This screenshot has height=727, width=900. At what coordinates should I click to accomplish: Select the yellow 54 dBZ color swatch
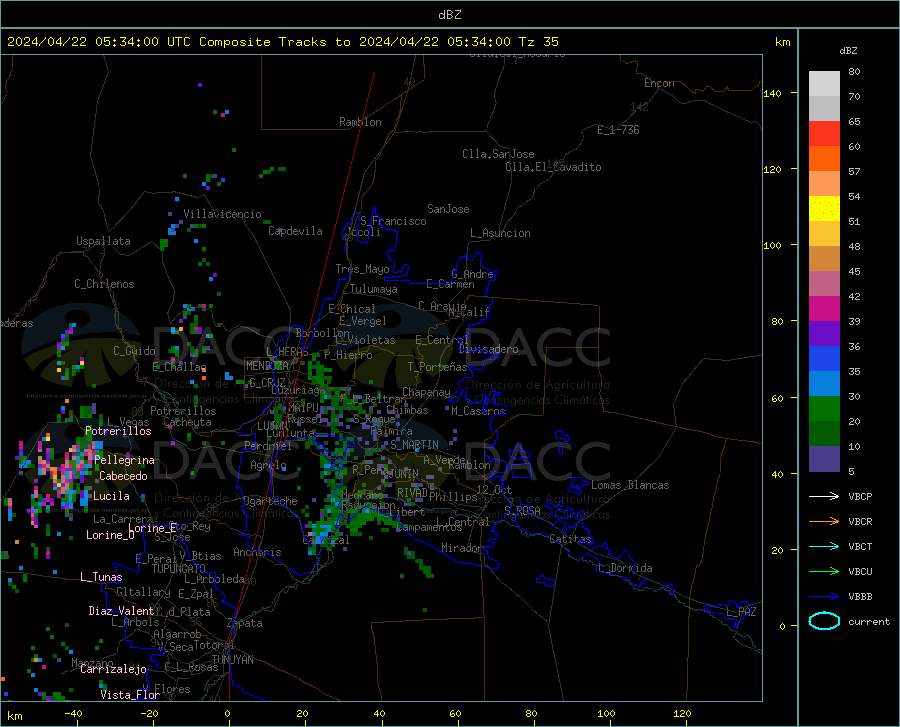pos(824,209)
